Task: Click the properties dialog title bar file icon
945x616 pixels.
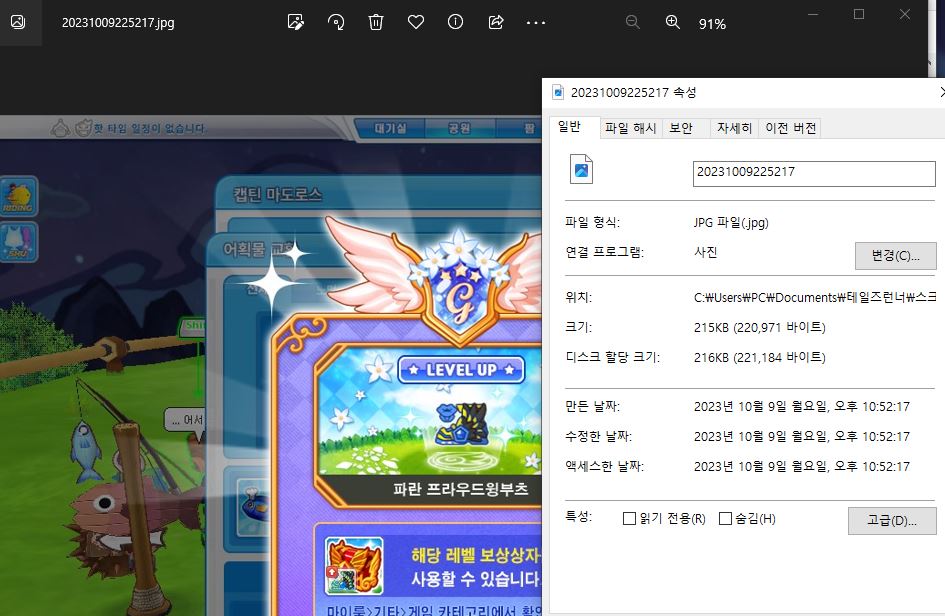Action: click(559, 92)
